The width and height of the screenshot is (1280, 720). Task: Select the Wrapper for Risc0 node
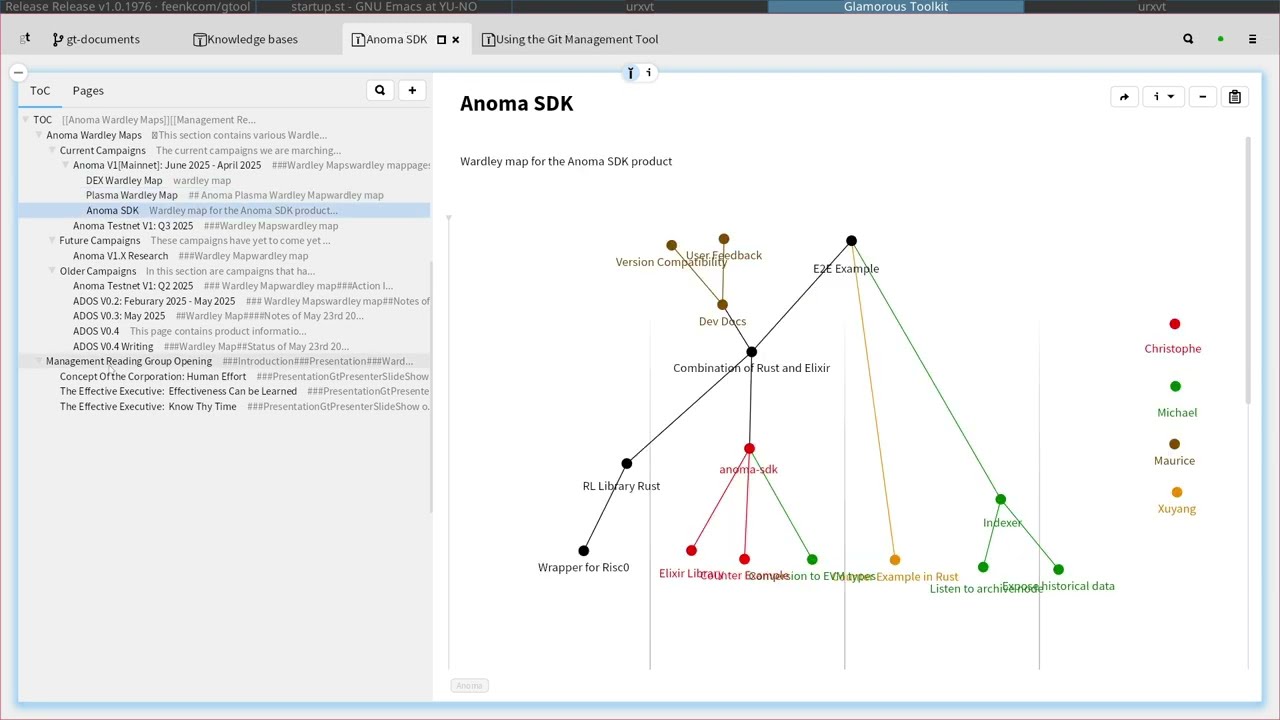click(x=584, y=551)
